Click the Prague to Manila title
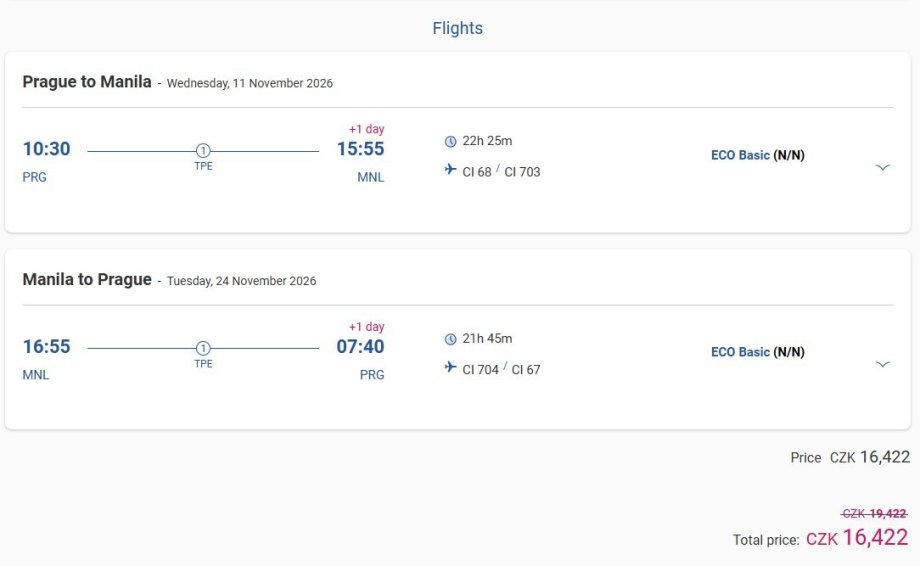920x566 pixels. pos(87,82)
